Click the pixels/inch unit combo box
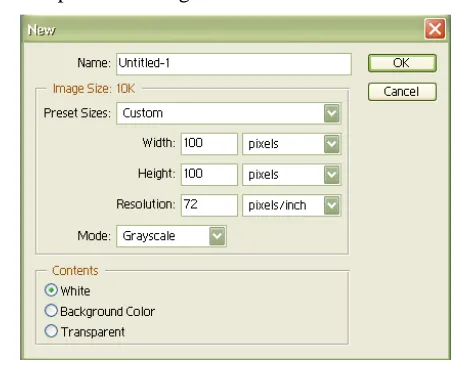Screen dimensions: 458x370 click(x=292, y=205)
